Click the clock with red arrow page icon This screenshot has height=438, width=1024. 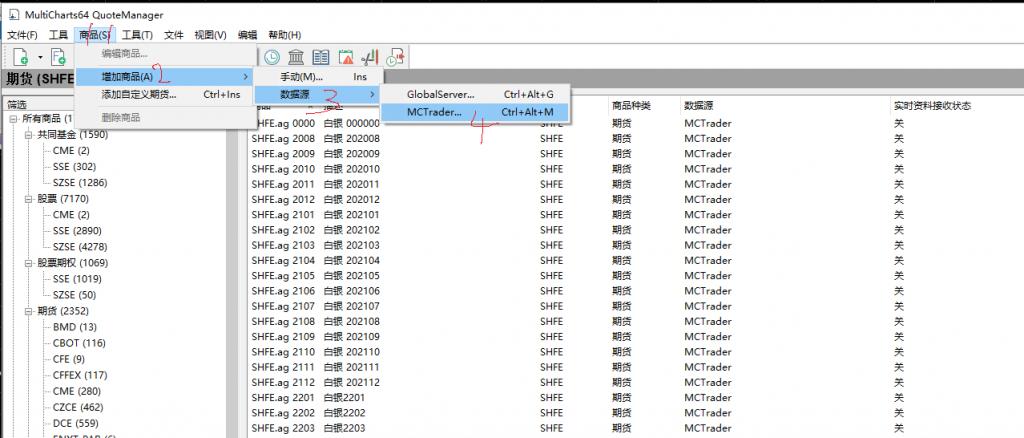(394, 57)
